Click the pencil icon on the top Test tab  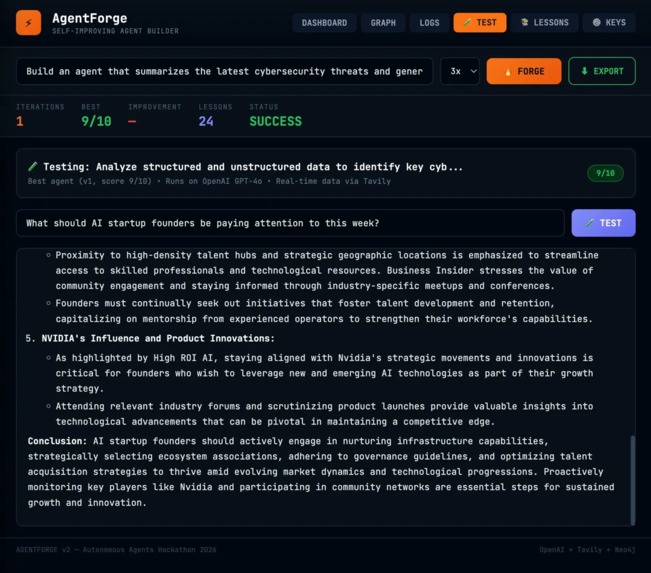(x=467, y=22)
